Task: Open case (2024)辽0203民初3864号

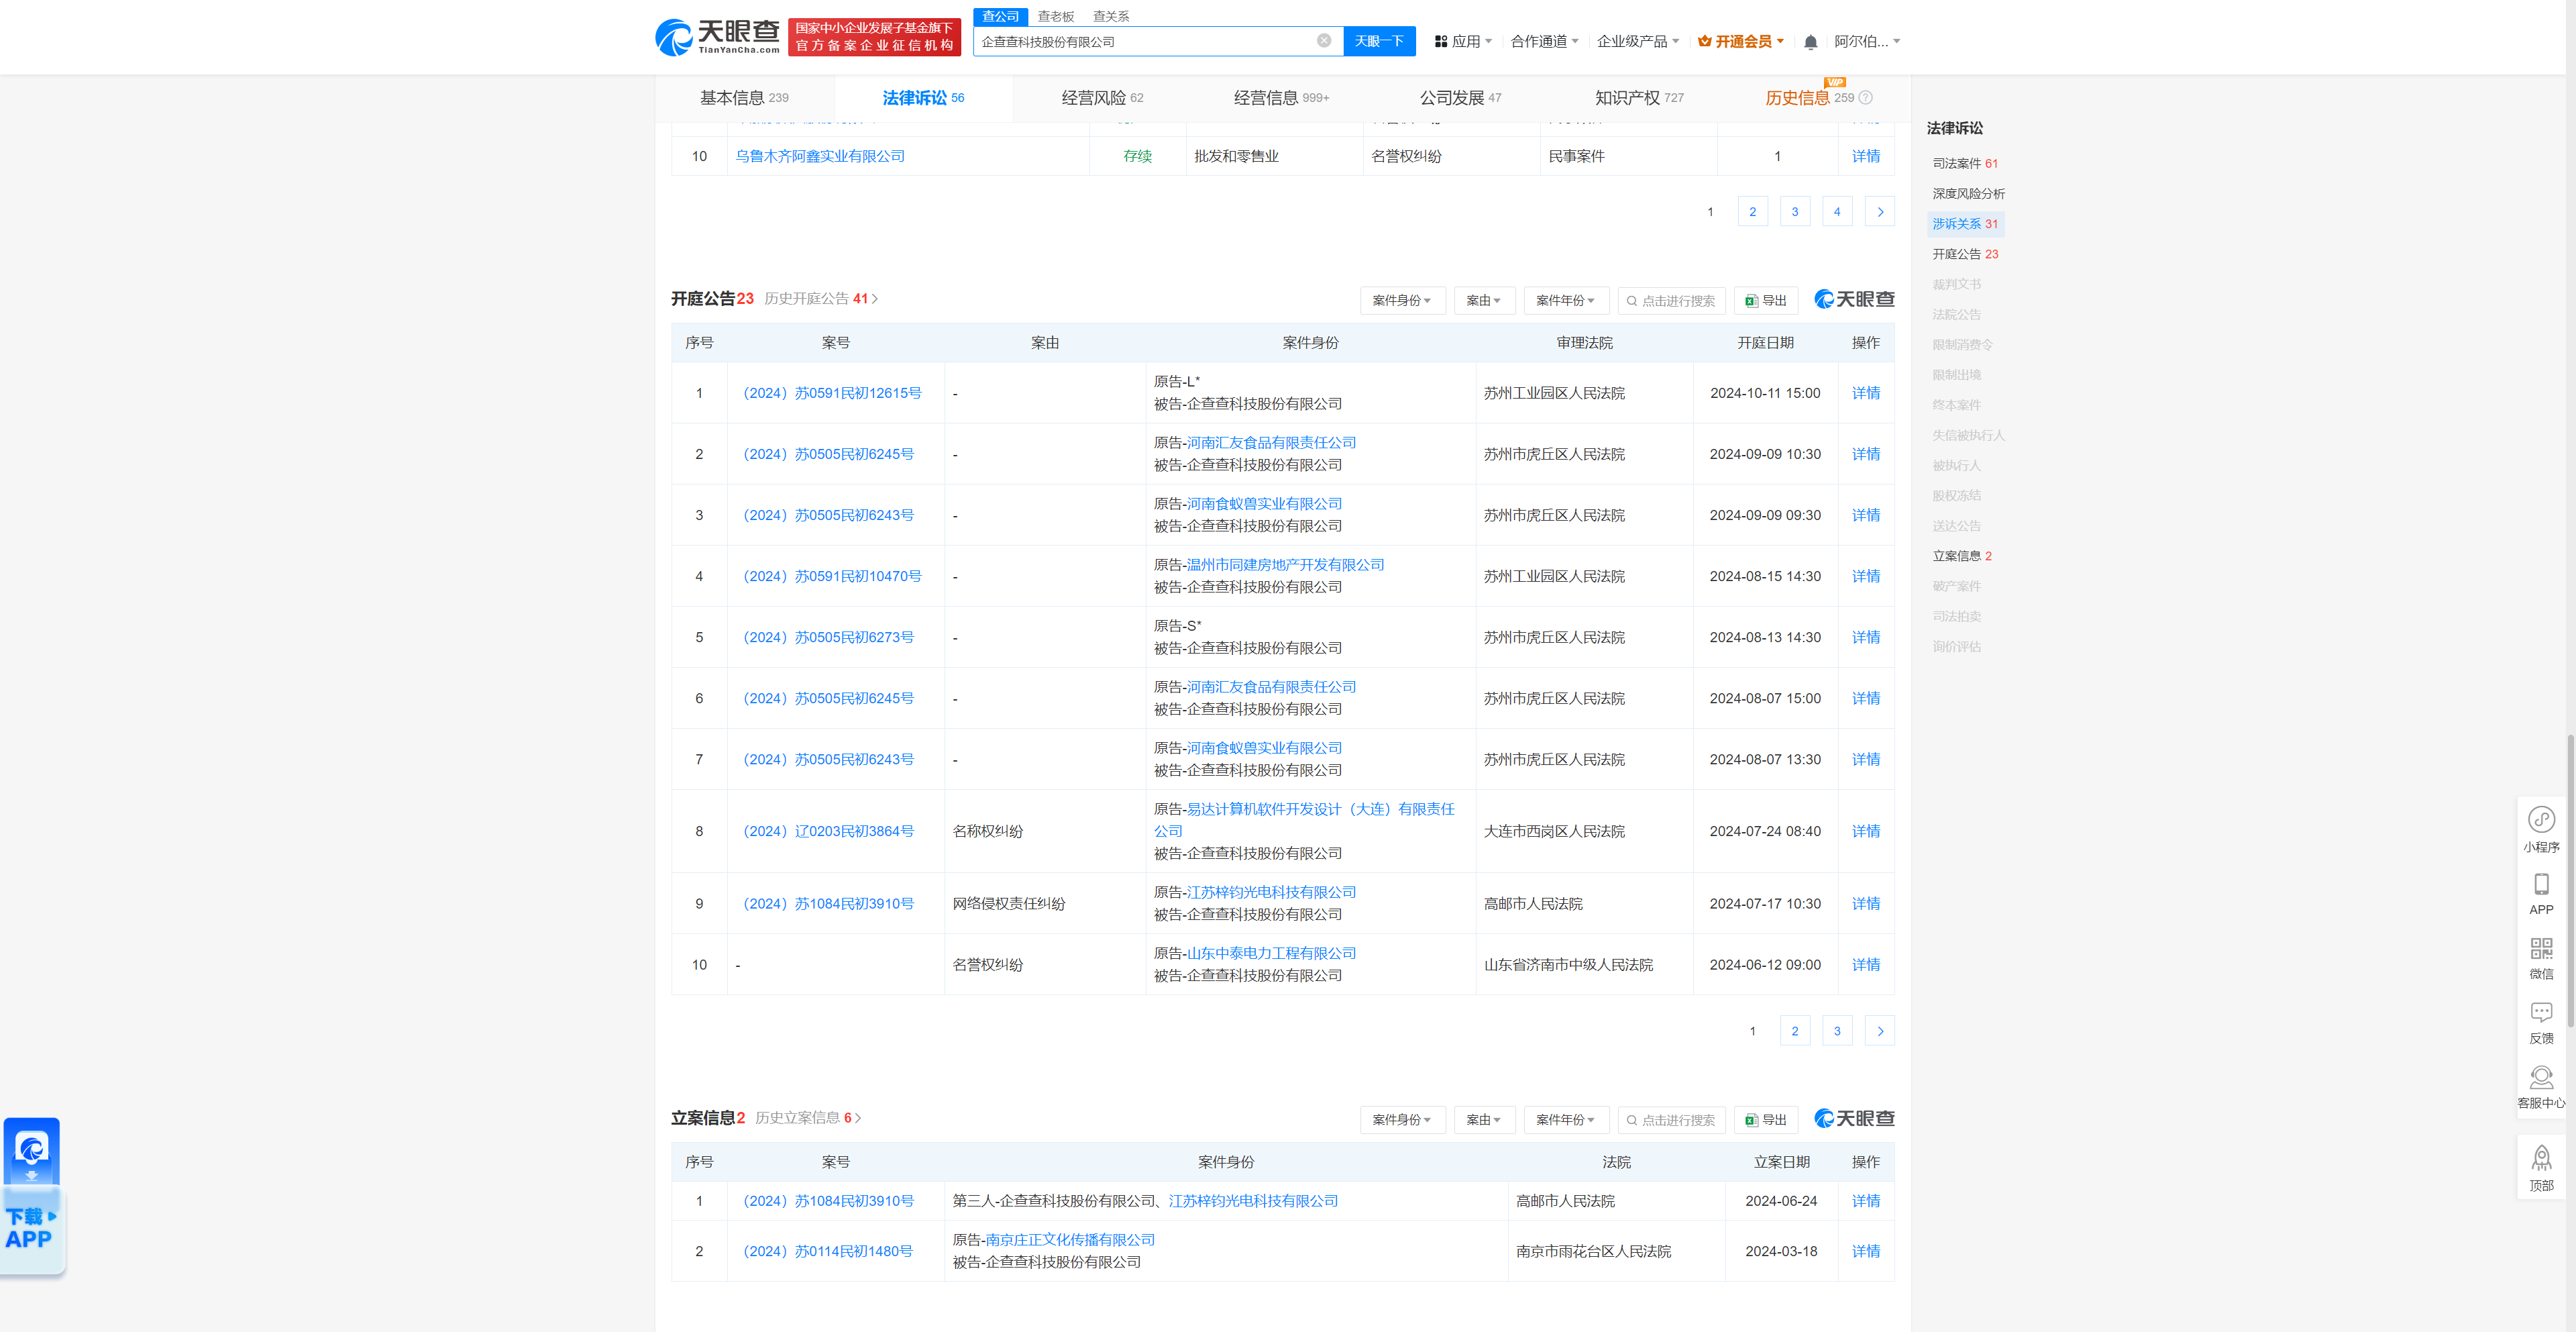Action: [x=828, y=831]
